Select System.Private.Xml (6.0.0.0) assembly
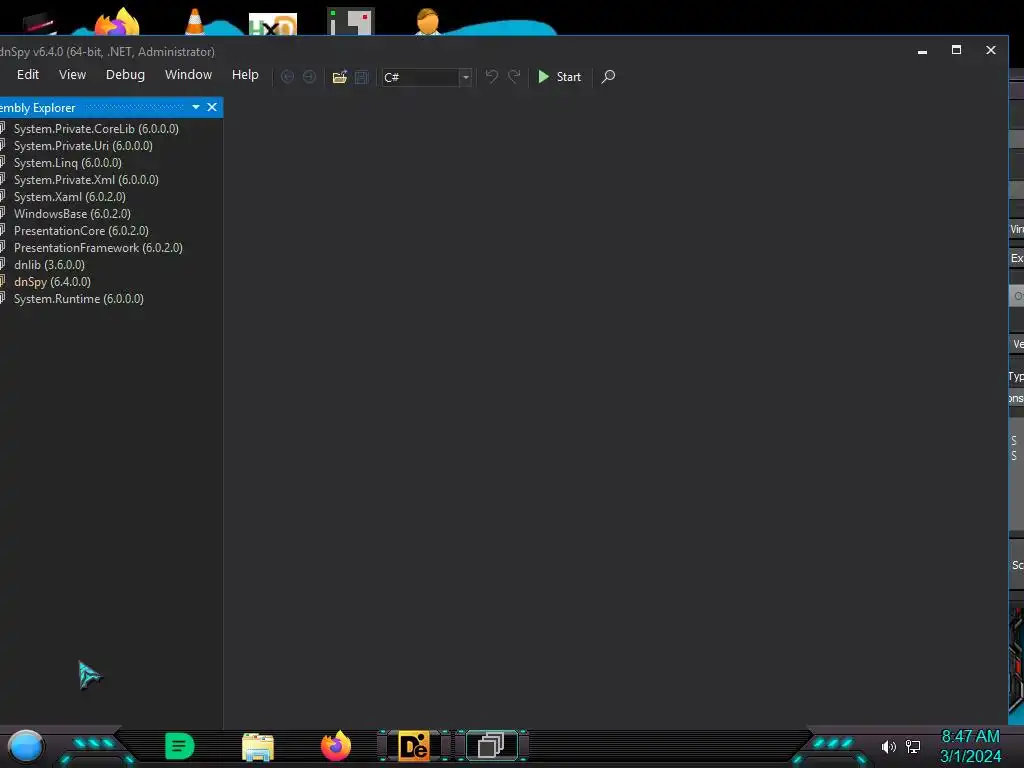 (86, 180)
